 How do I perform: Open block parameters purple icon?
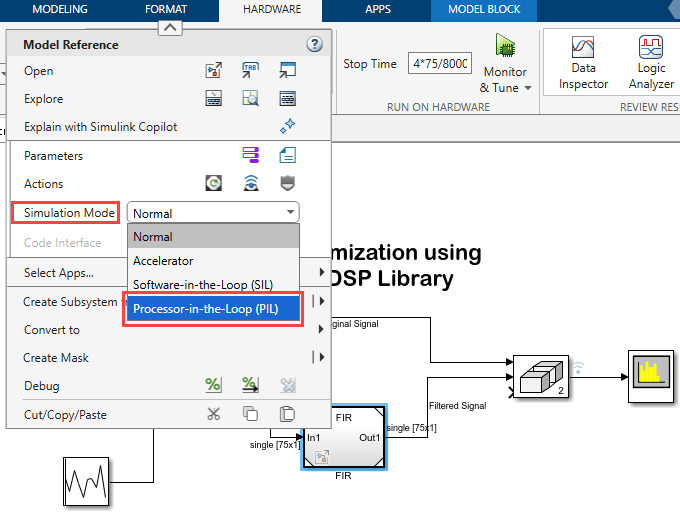pyautogui.click(x=251, y=155)
